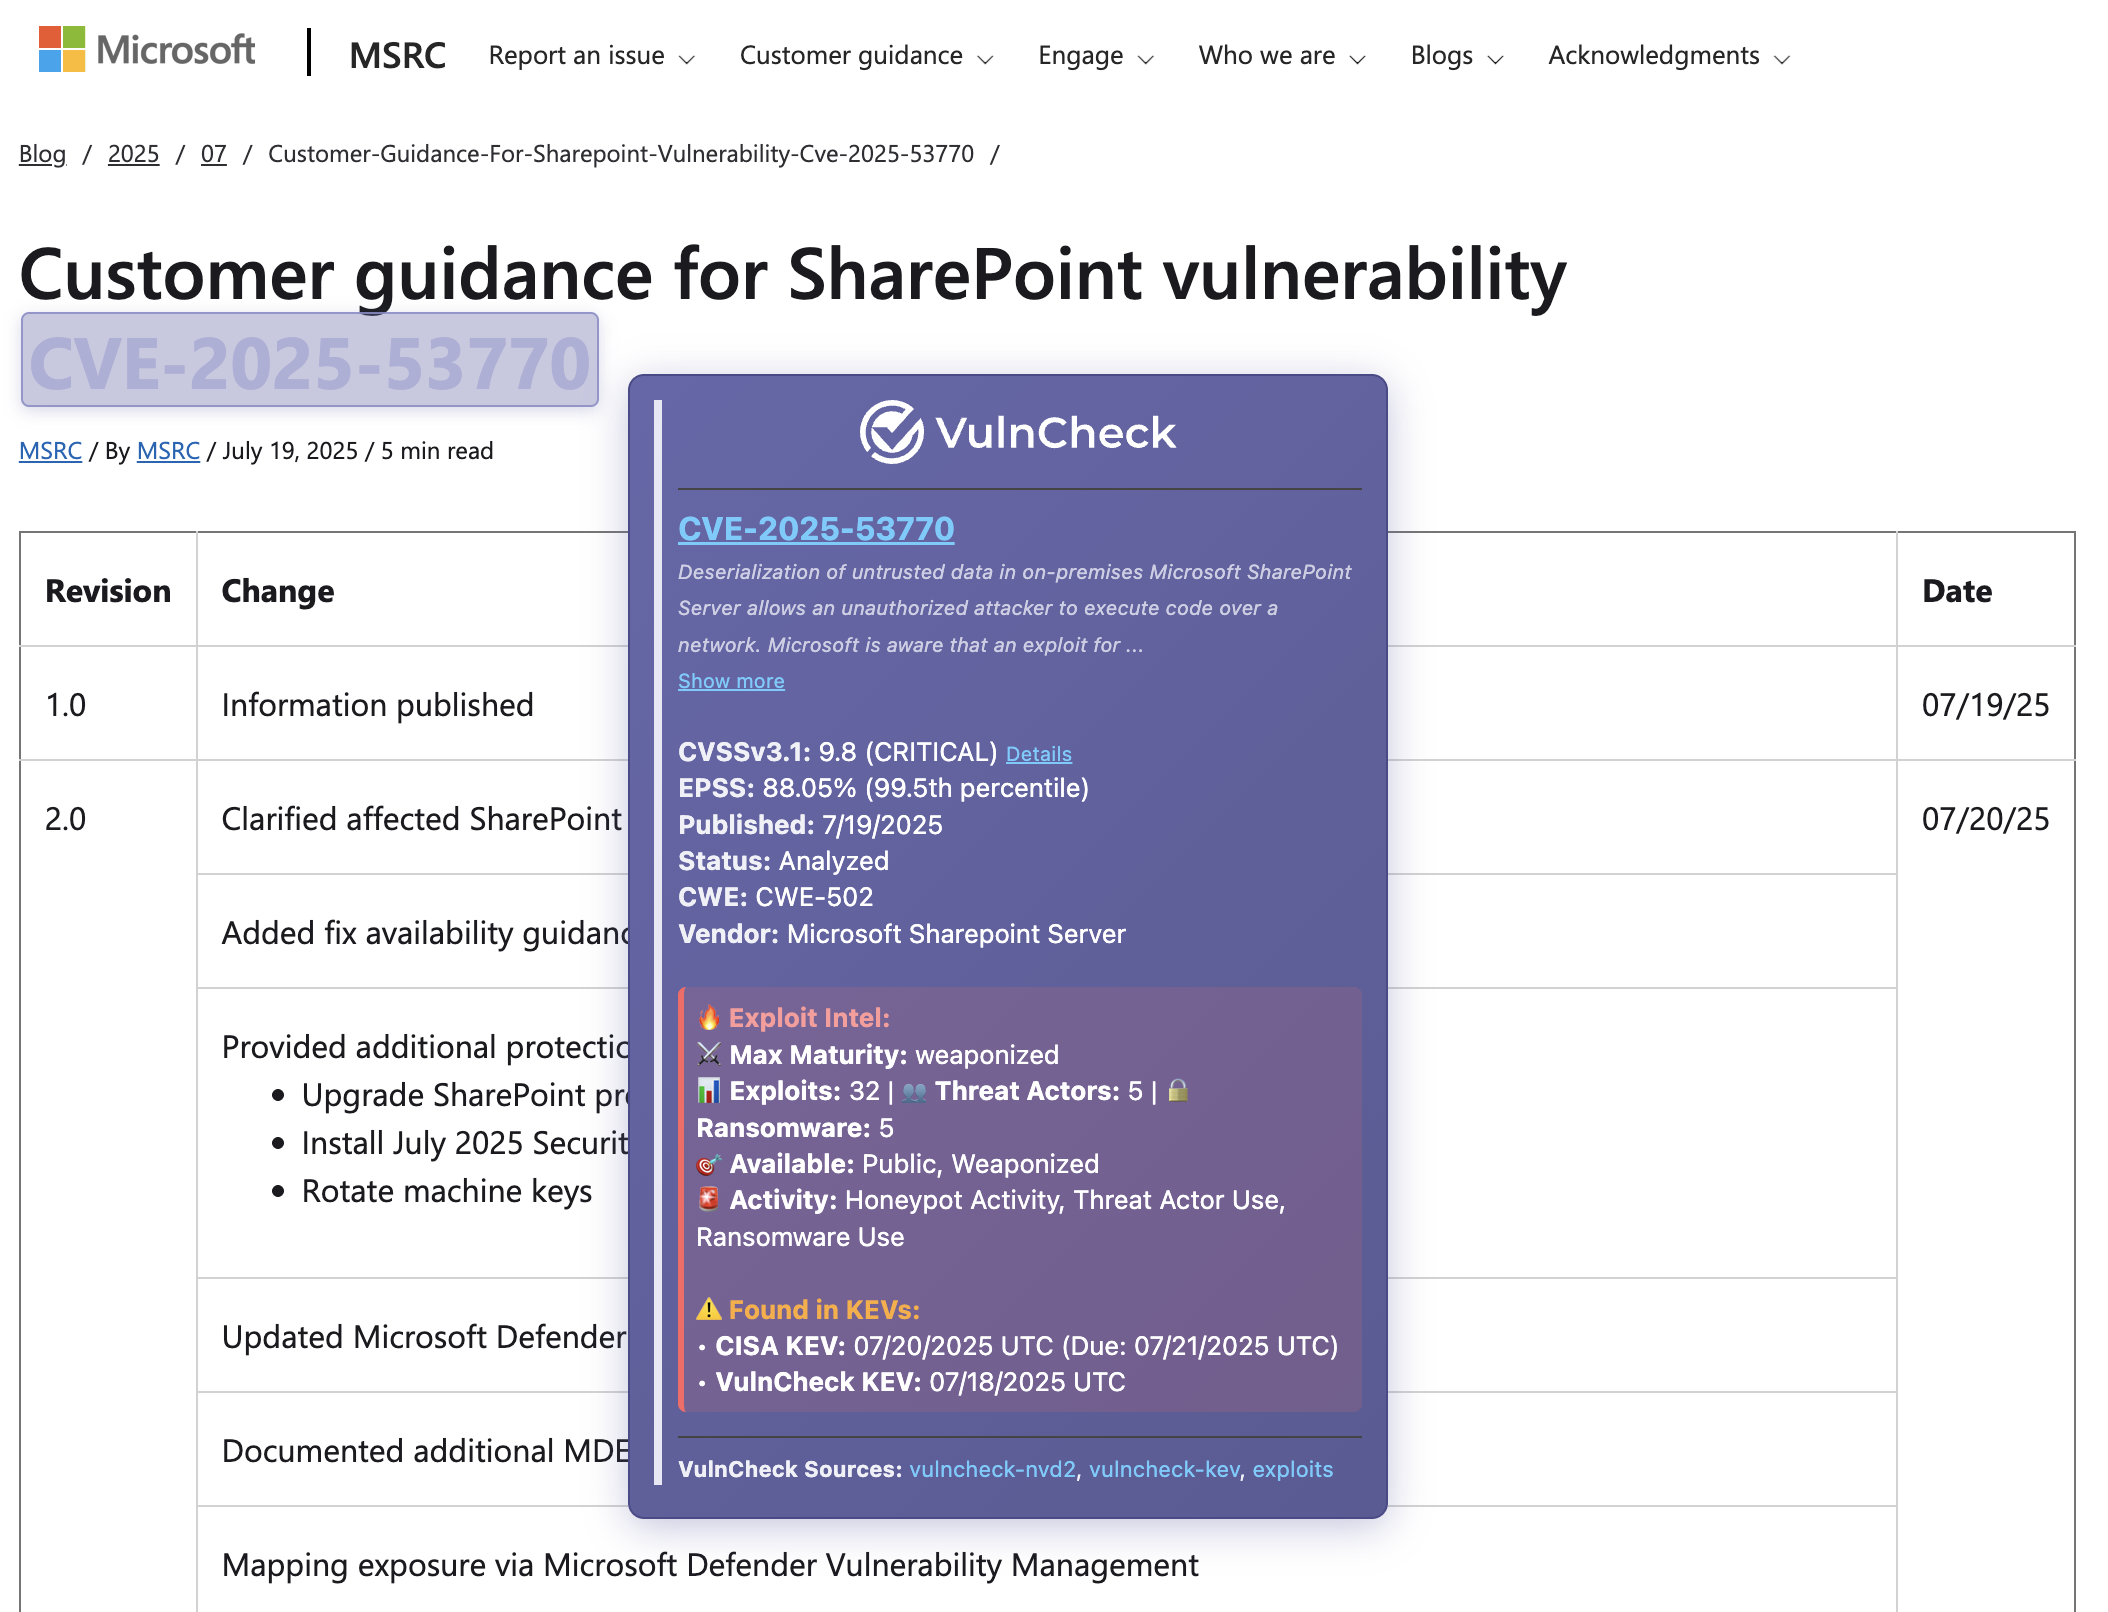Screen dimensions: 2108x1612
Task: Click the bar chart icon next to Exploits
Action: click(709, 1091)
